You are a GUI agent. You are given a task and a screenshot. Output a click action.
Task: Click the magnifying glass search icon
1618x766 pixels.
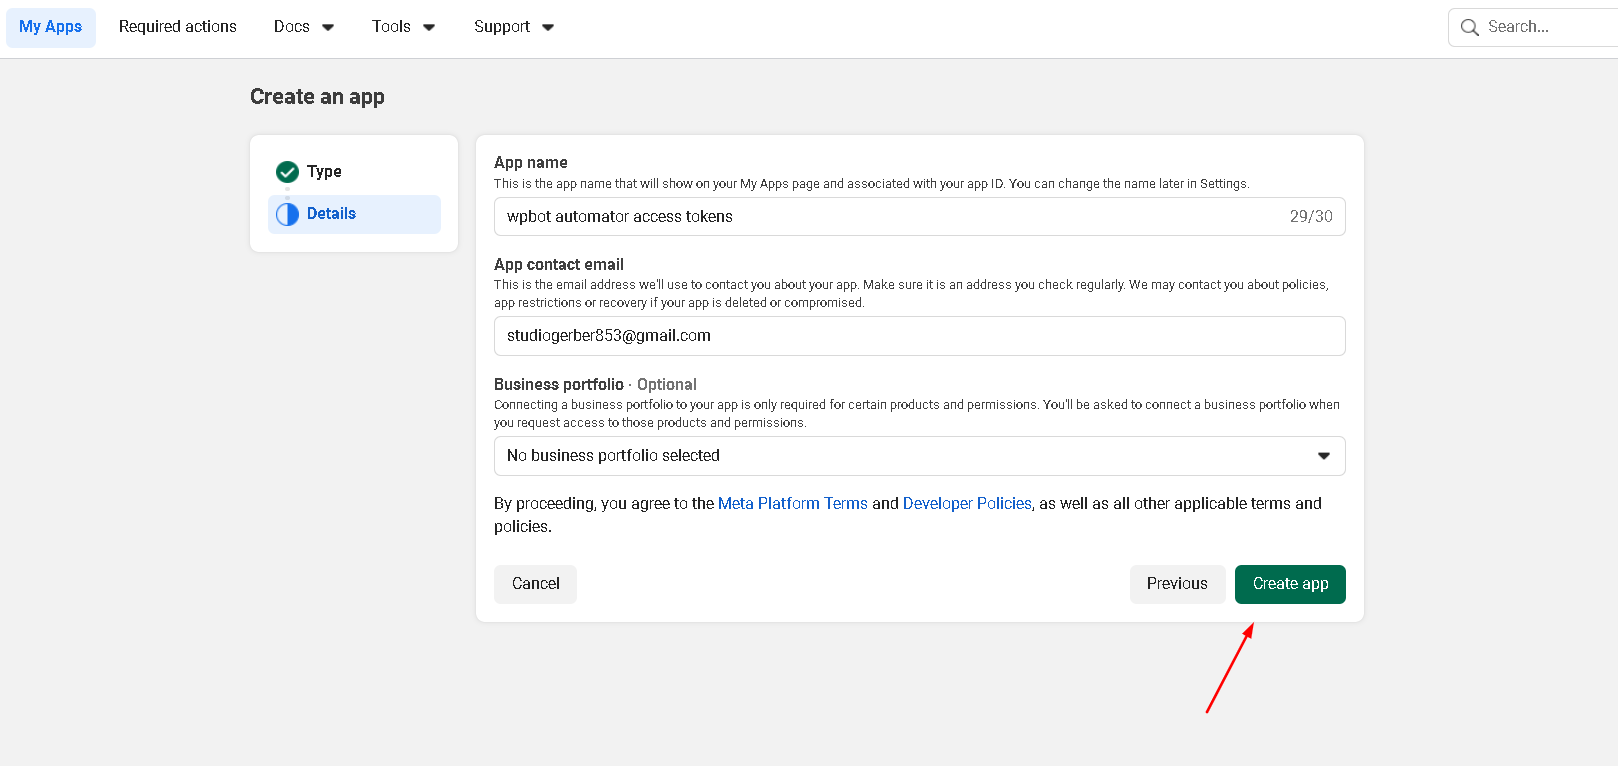pyautogui.click(x=1469, y=27)
